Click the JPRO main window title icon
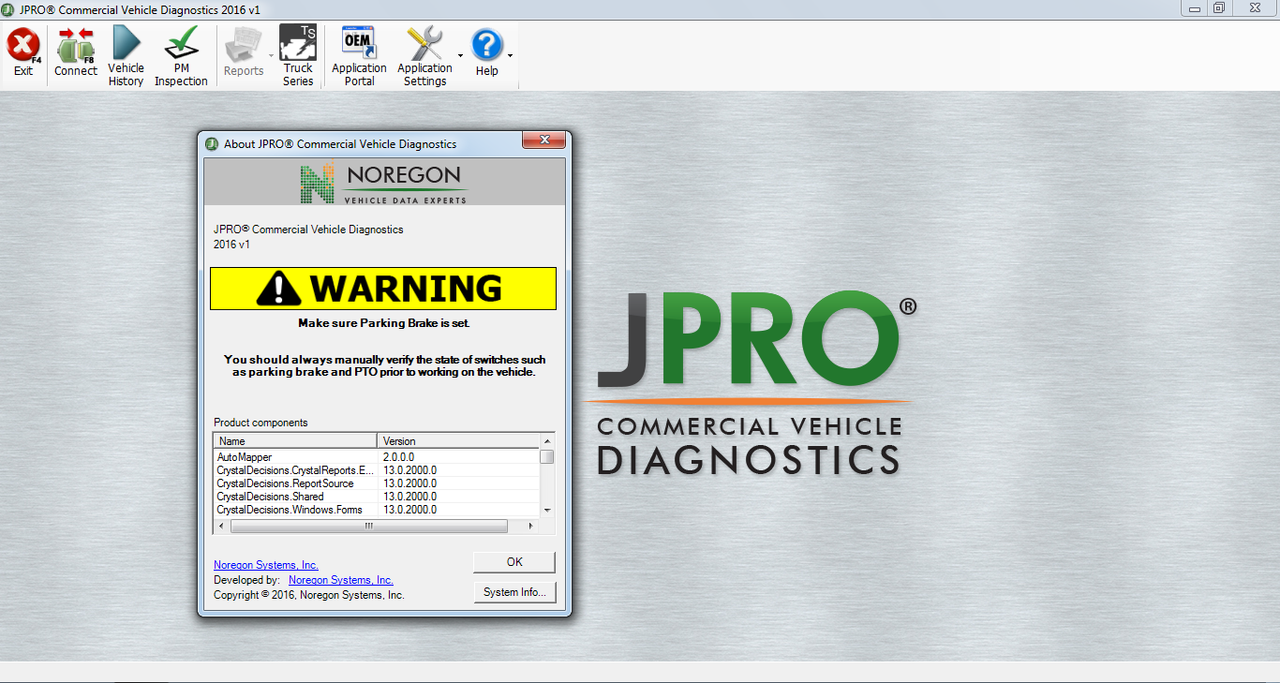The width and height of the screenshot is (1280, 683). coord(9,8)
